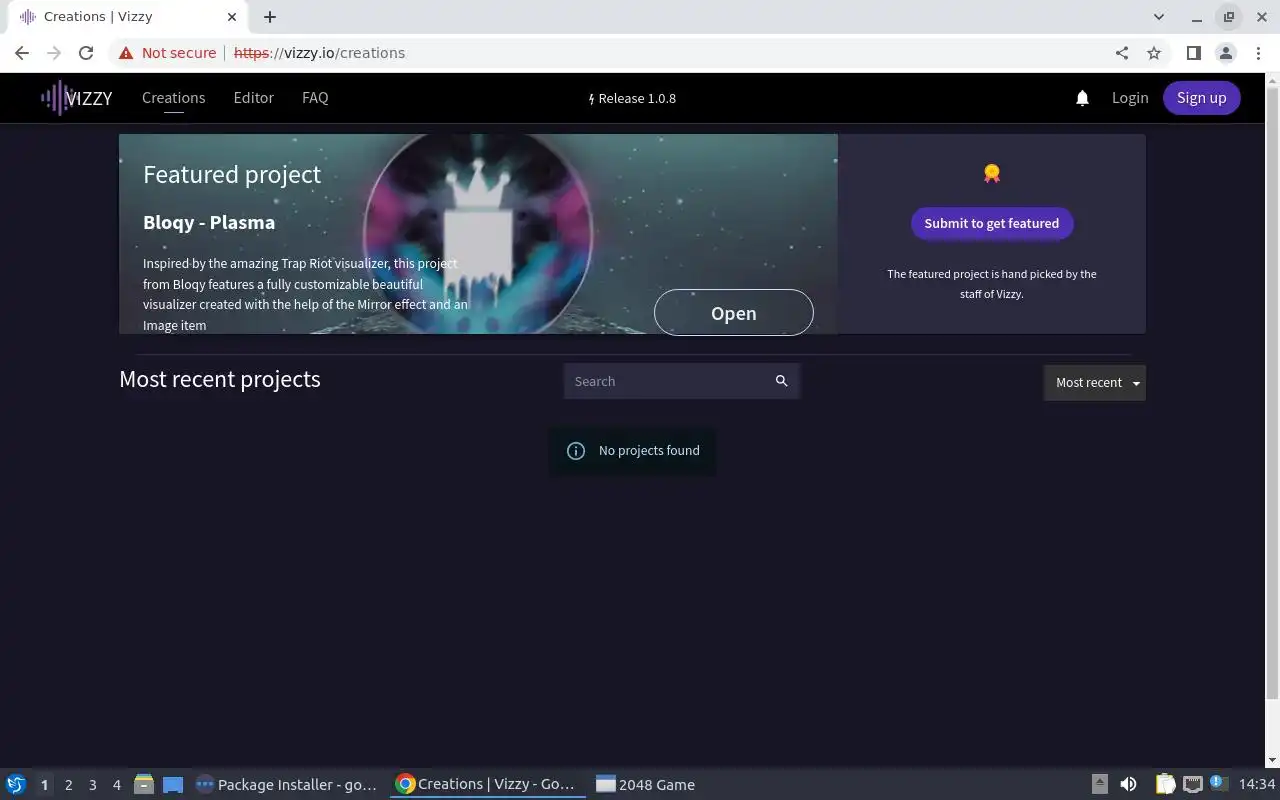Image resolution: width=1280 pixels, height=800 pixels.
Task: Open the featured Bloqy - Plasma project
Action: [733, 313]
